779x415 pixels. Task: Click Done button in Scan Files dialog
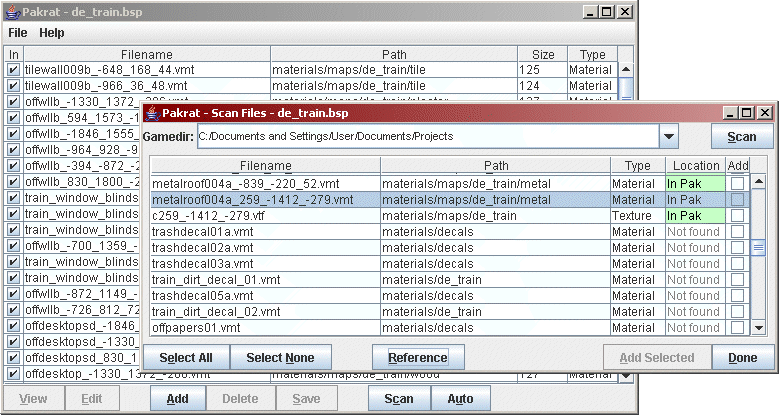tap(742, 358)
